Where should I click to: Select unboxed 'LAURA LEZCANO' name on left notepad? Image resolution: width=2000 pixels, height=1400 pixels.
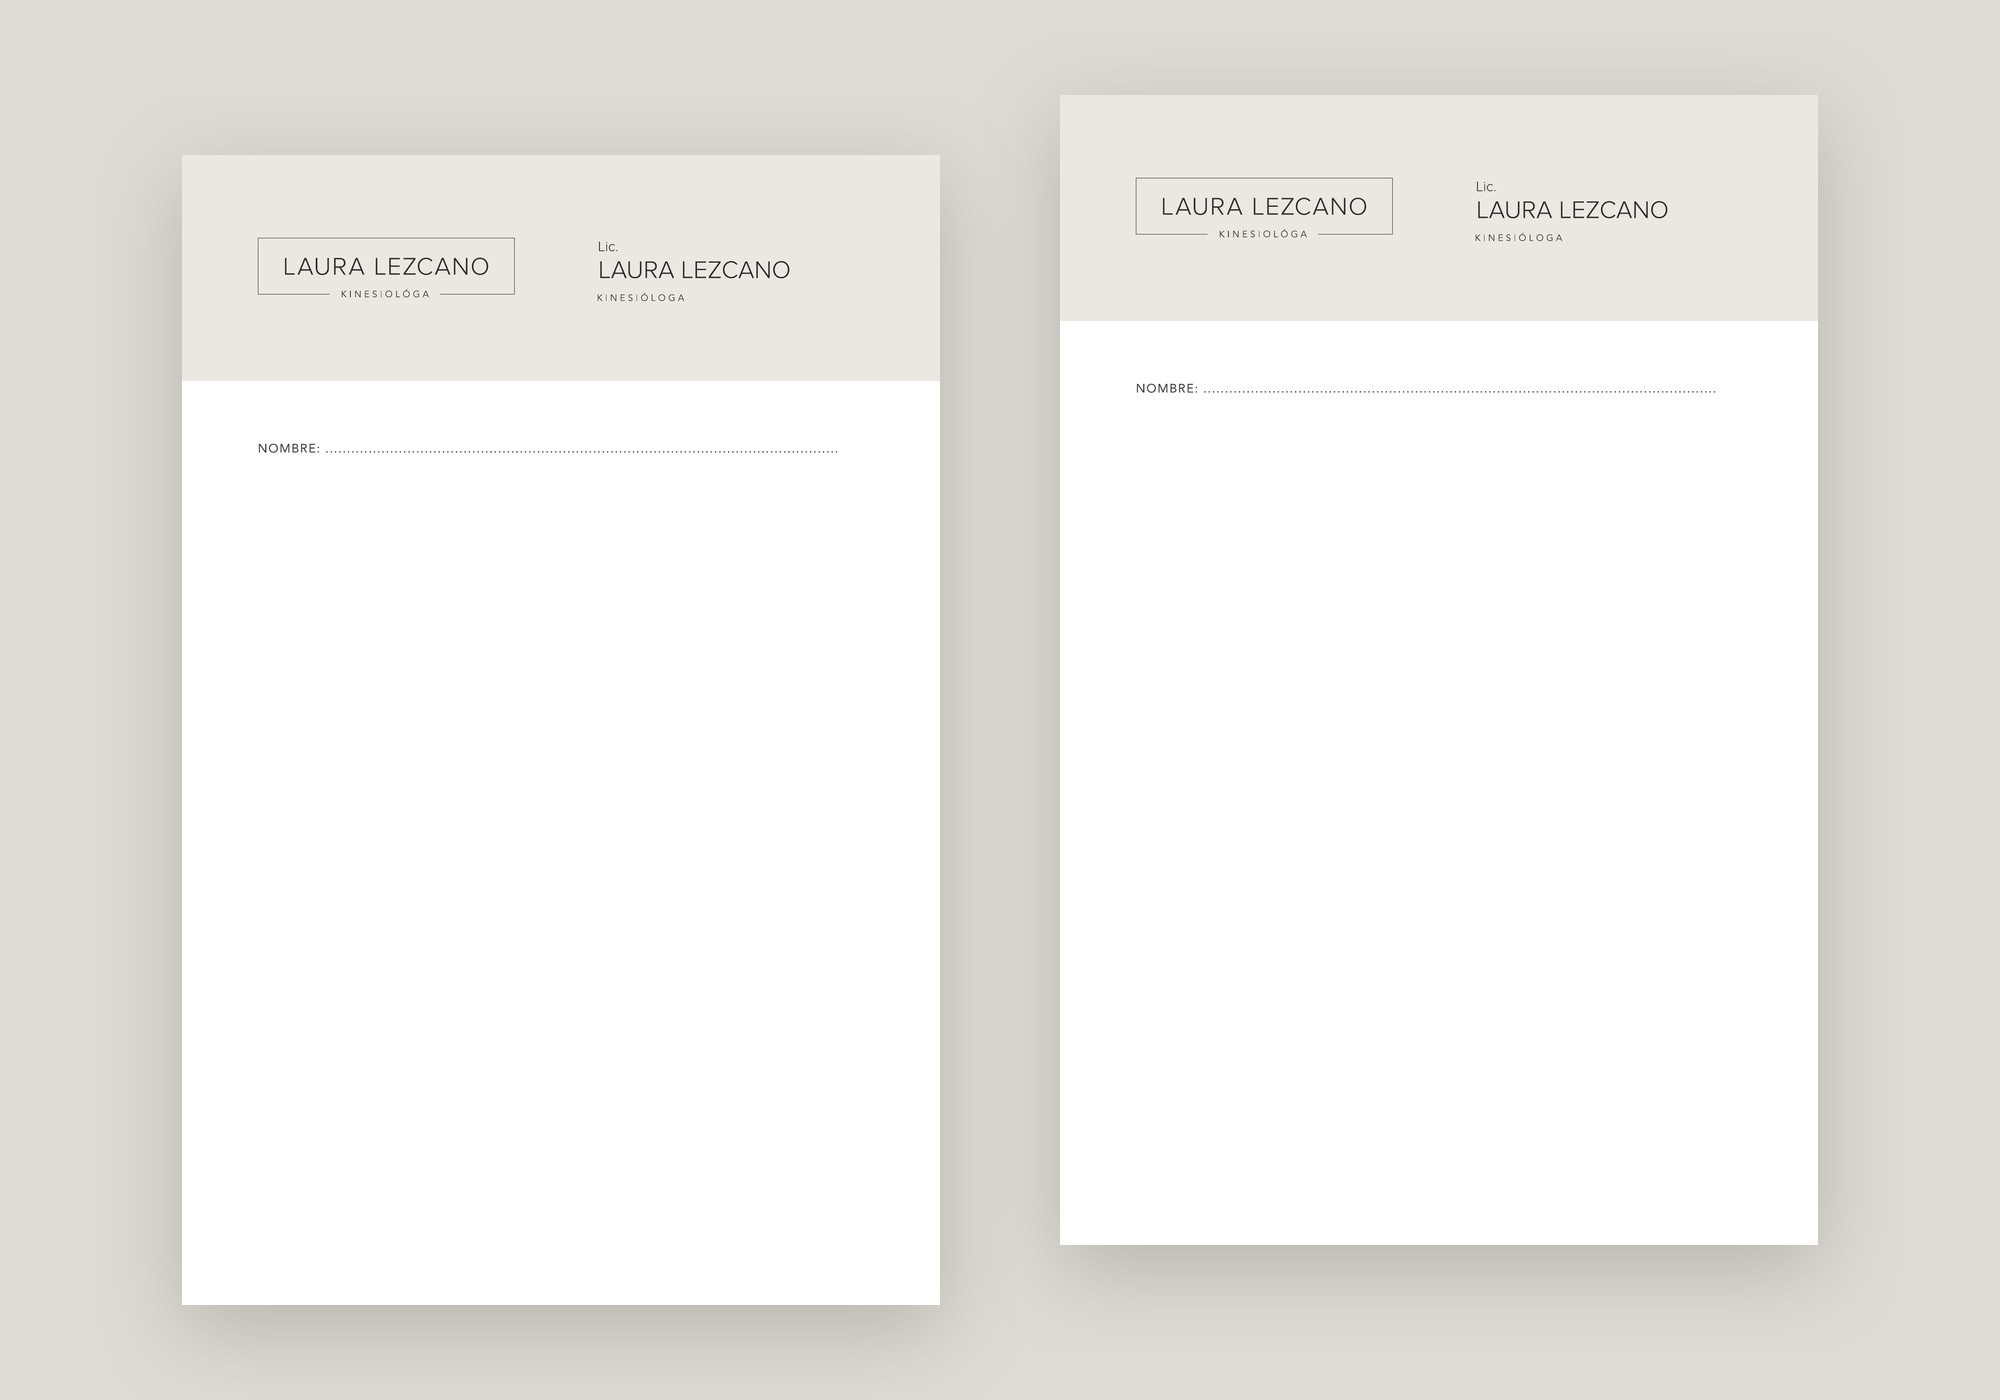point(694,270)
